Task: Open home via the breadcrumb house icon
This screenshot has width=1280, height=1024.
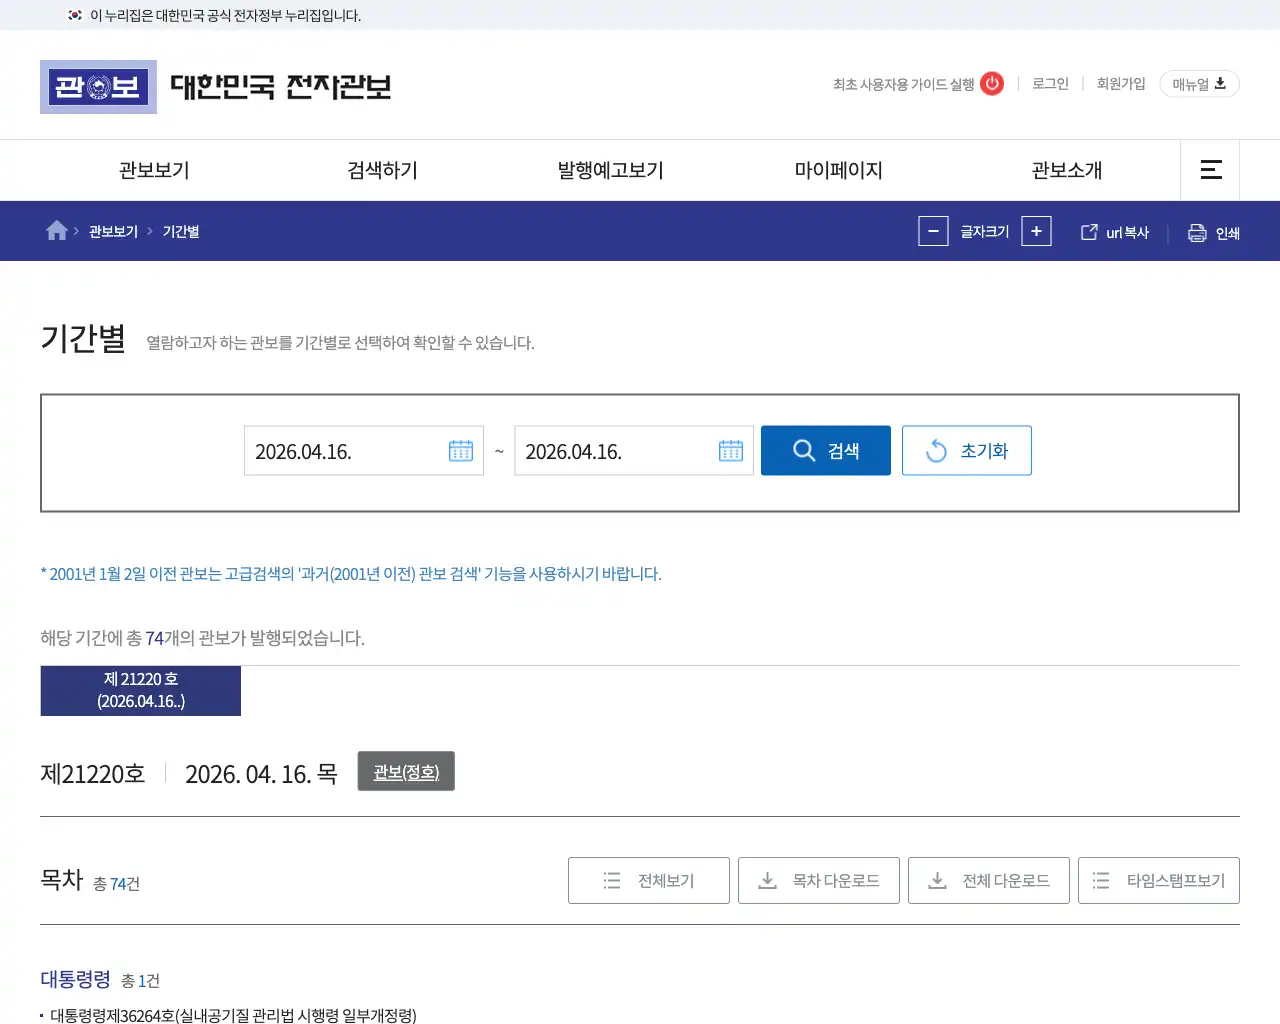Action: (57, 230)
